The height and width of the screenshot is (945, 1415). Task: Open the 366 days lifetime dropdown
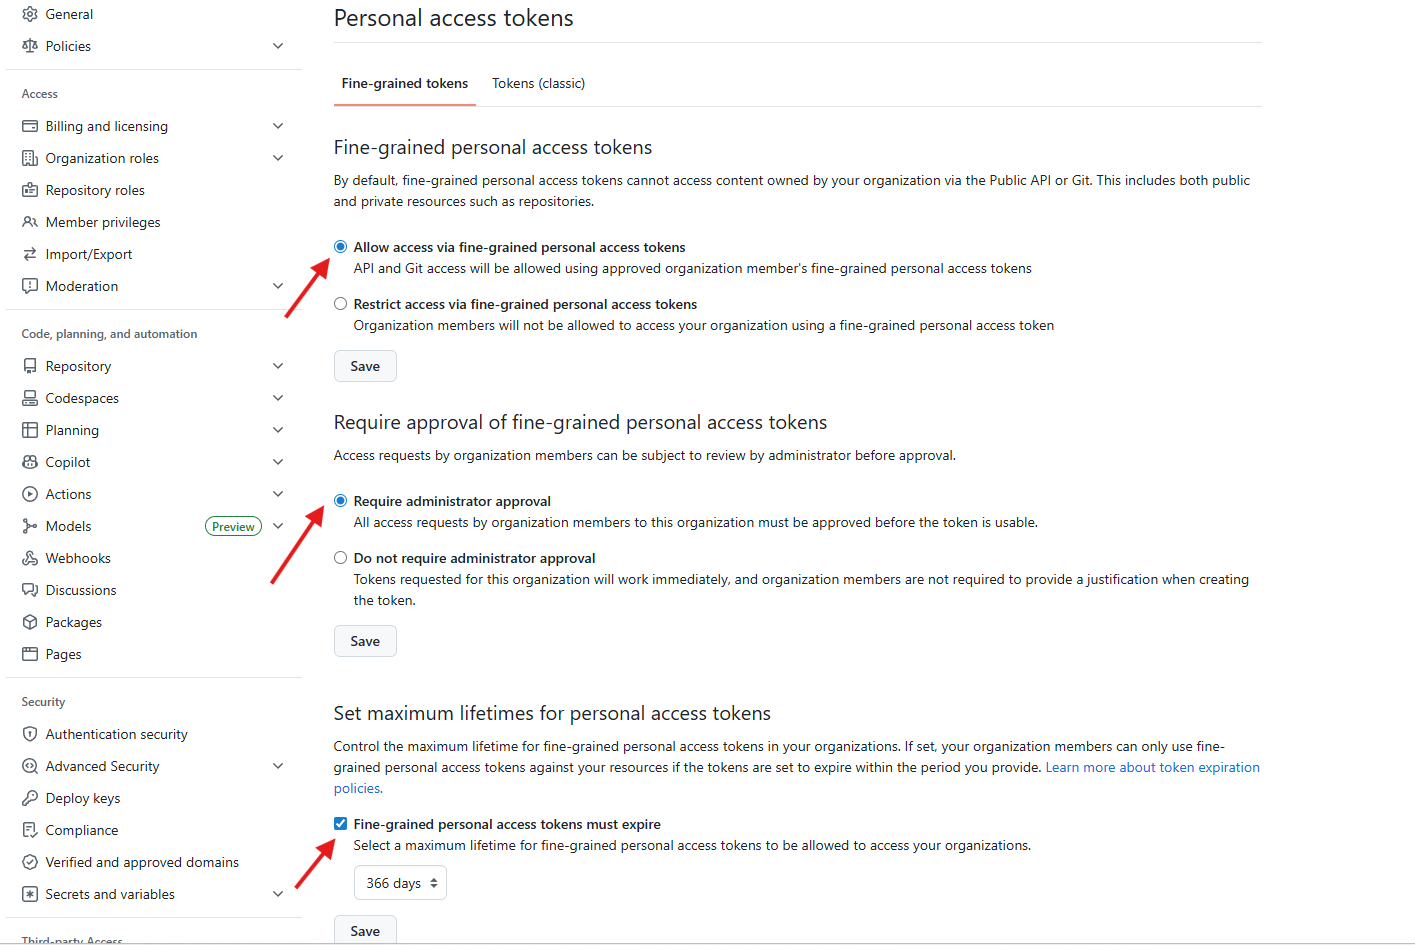point(400,883)
